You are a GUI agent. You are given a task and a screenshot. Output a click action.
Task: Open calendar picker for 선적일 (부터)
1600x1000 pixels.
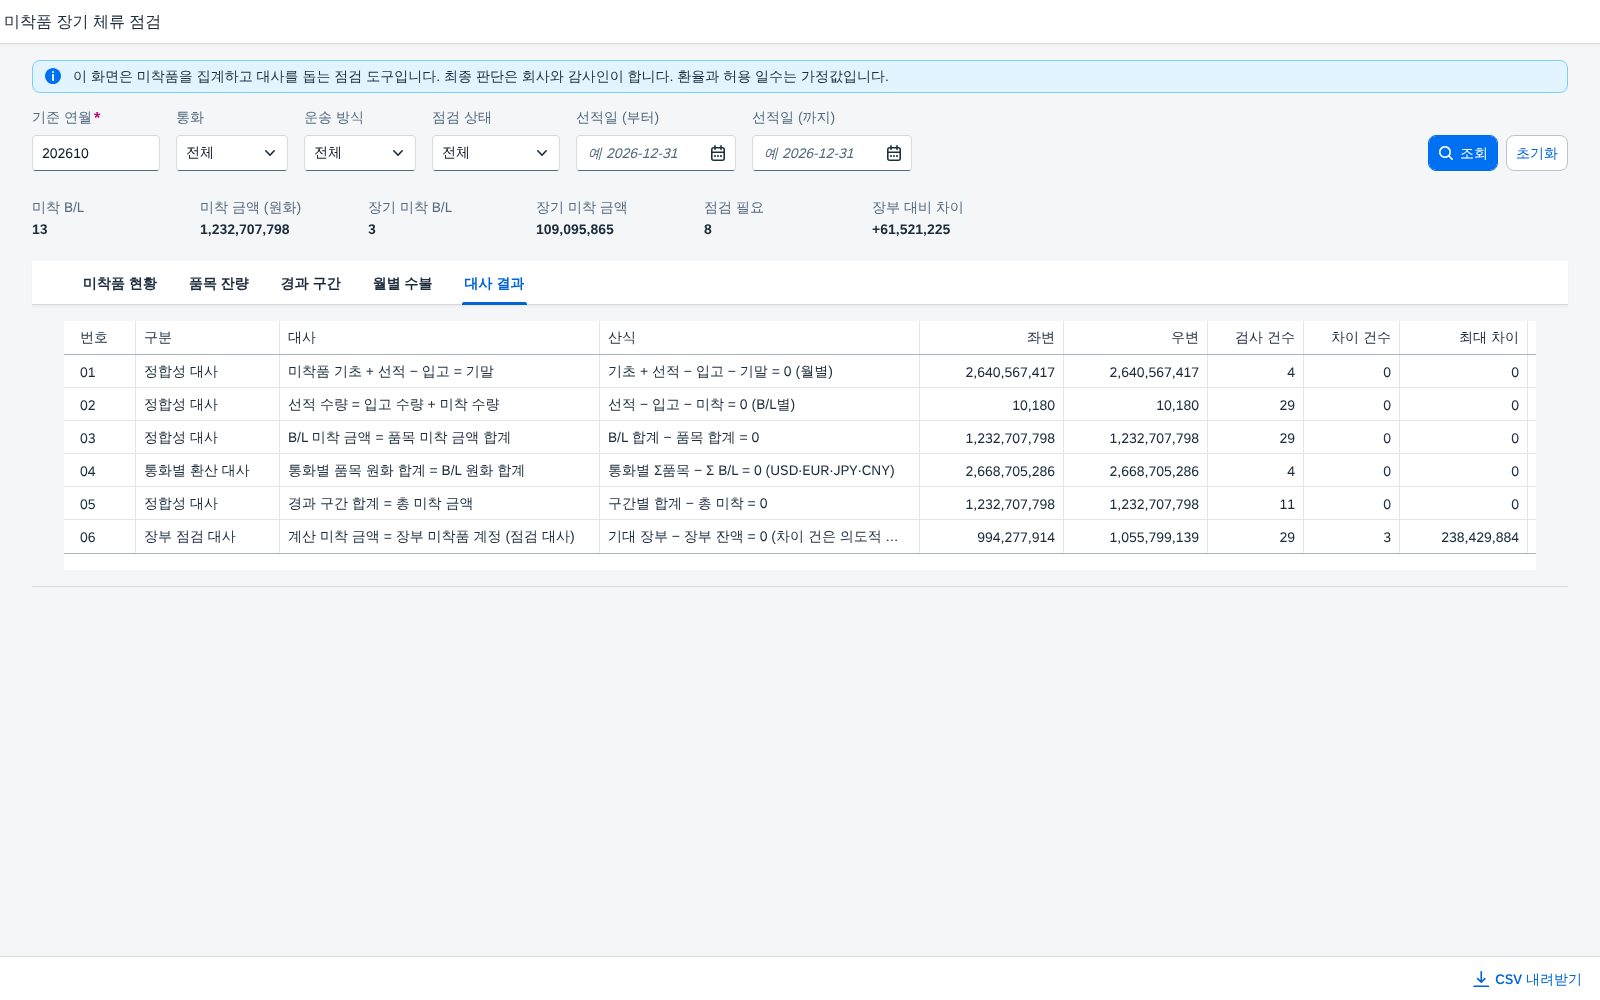click(x=718, y=153)
